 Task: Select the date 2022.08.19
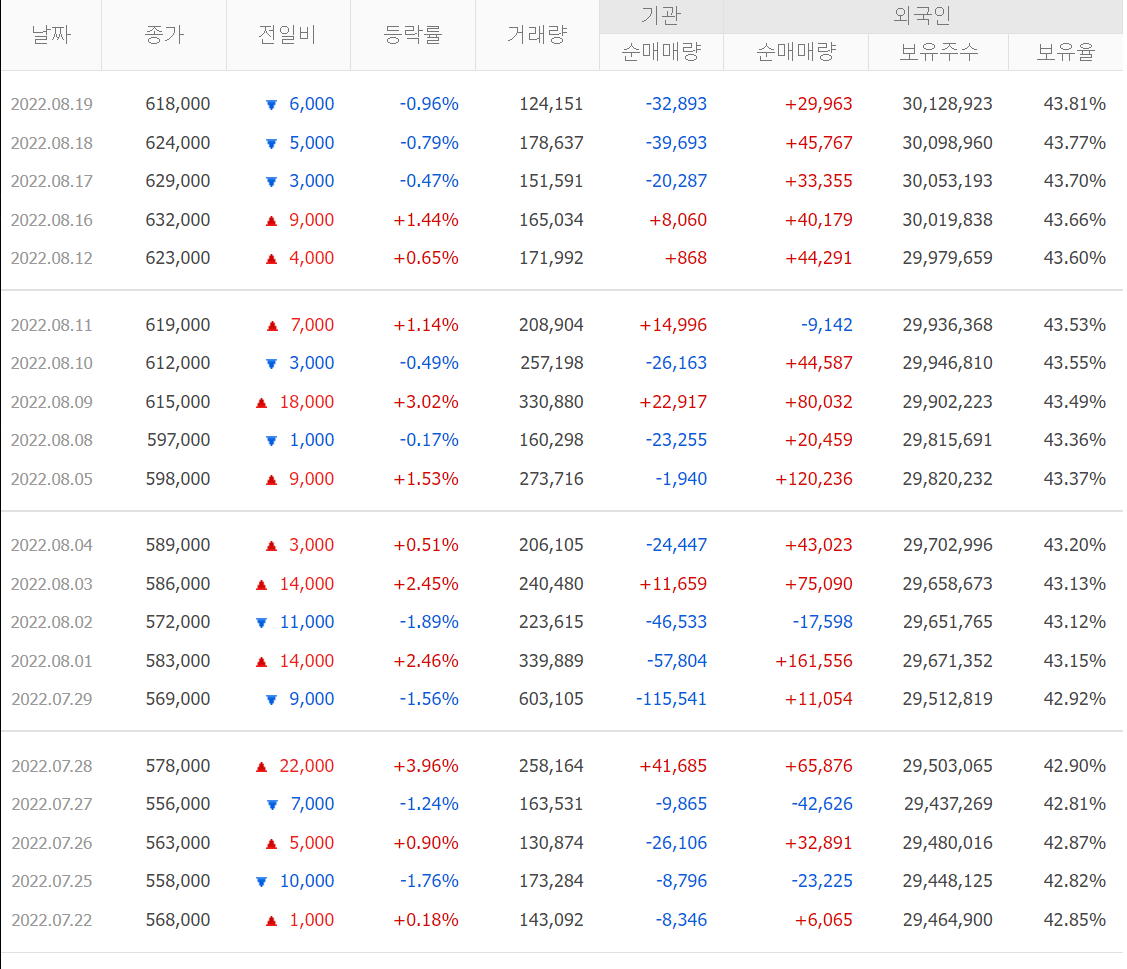[x=52, y=104]
